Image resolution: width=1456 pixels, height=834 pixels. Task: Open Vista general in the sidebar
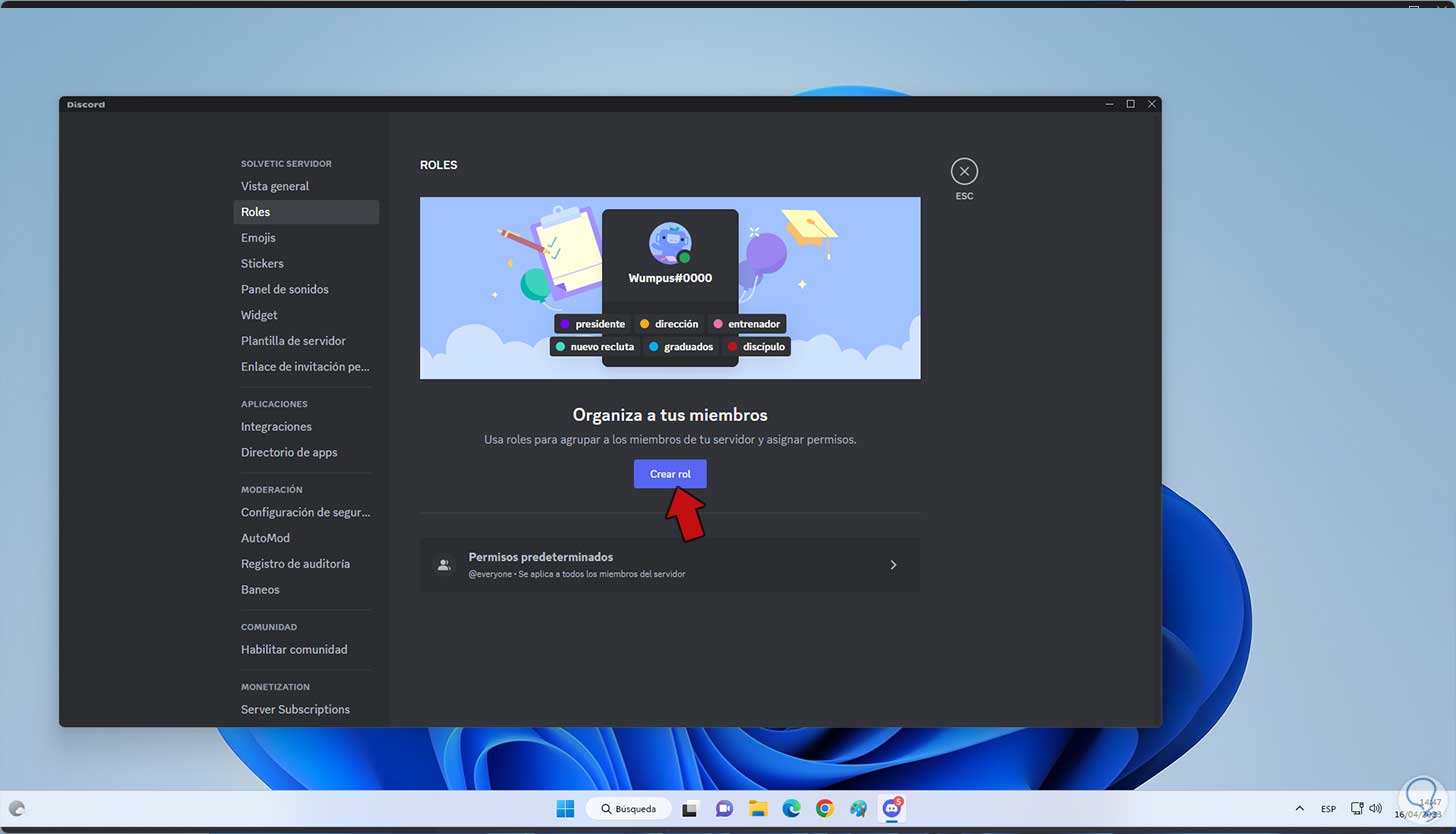tap(306, 186)
